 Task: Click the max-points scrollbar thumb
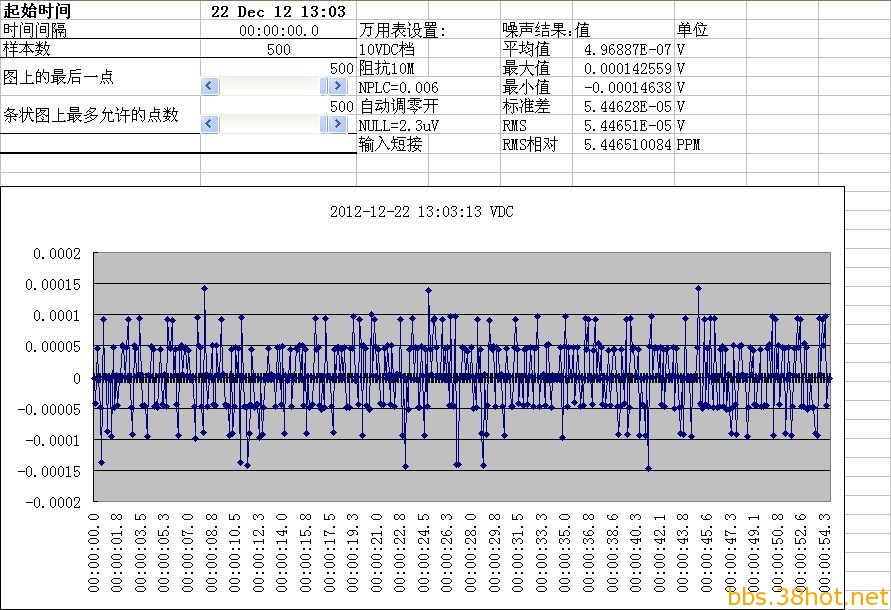tap(324, 124)
